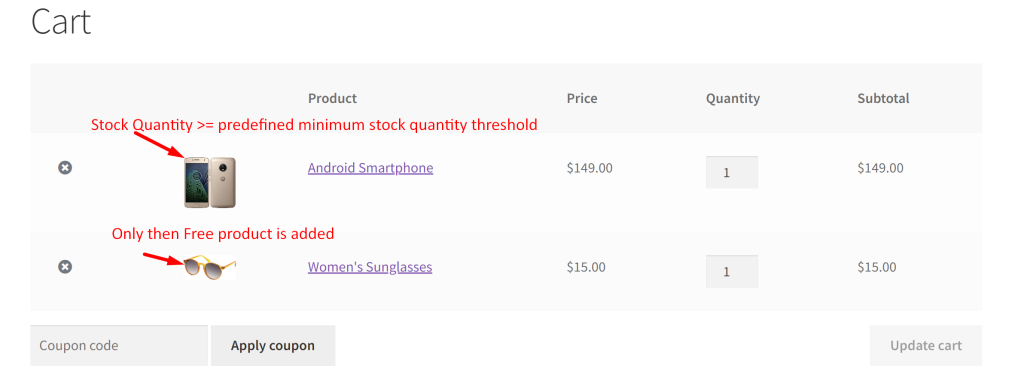
Task: Click into the Coupon code field
Action: pyautogui.click(x=119, y=345)
